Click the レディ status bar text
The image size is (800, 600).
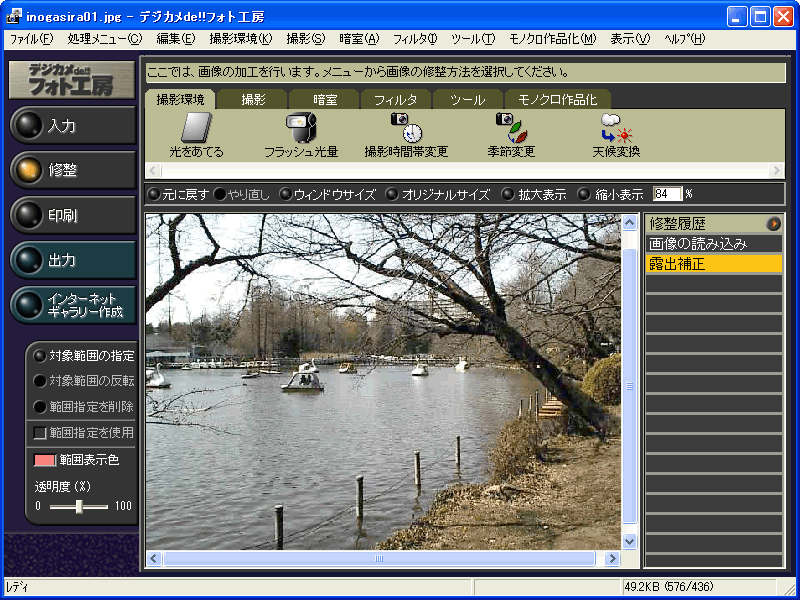click(x=17, y=587)
